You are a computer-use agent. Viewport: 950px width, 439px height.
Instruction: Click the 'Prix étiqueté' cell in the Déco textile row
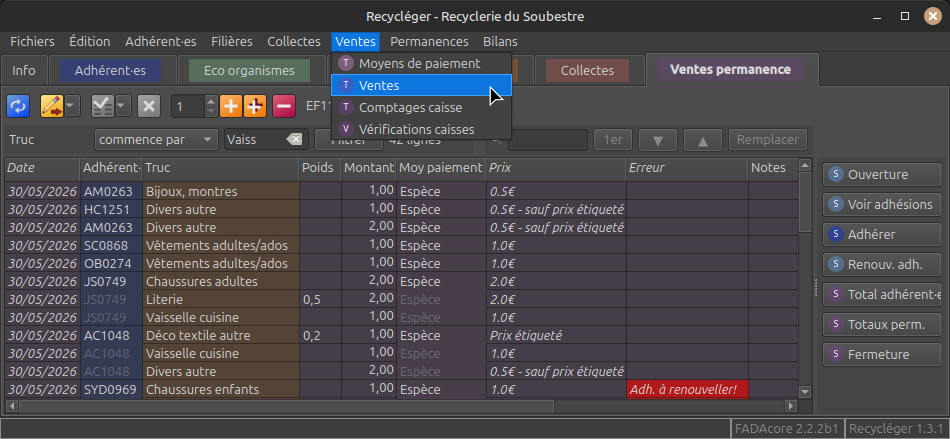(x=556, y=335)
